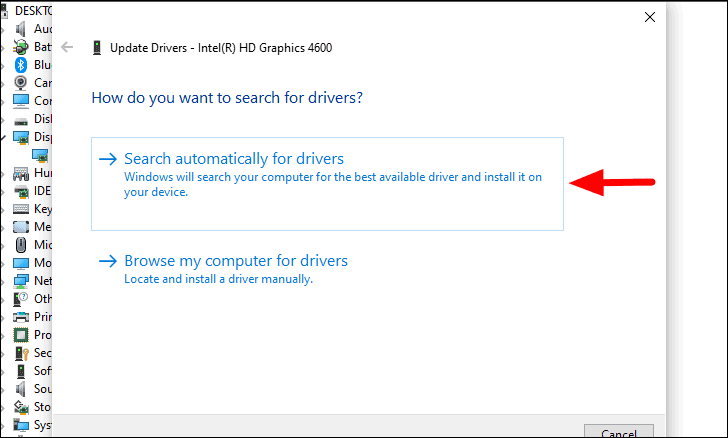
Task: Select the Monitors category icon
Action: [20, 263]
